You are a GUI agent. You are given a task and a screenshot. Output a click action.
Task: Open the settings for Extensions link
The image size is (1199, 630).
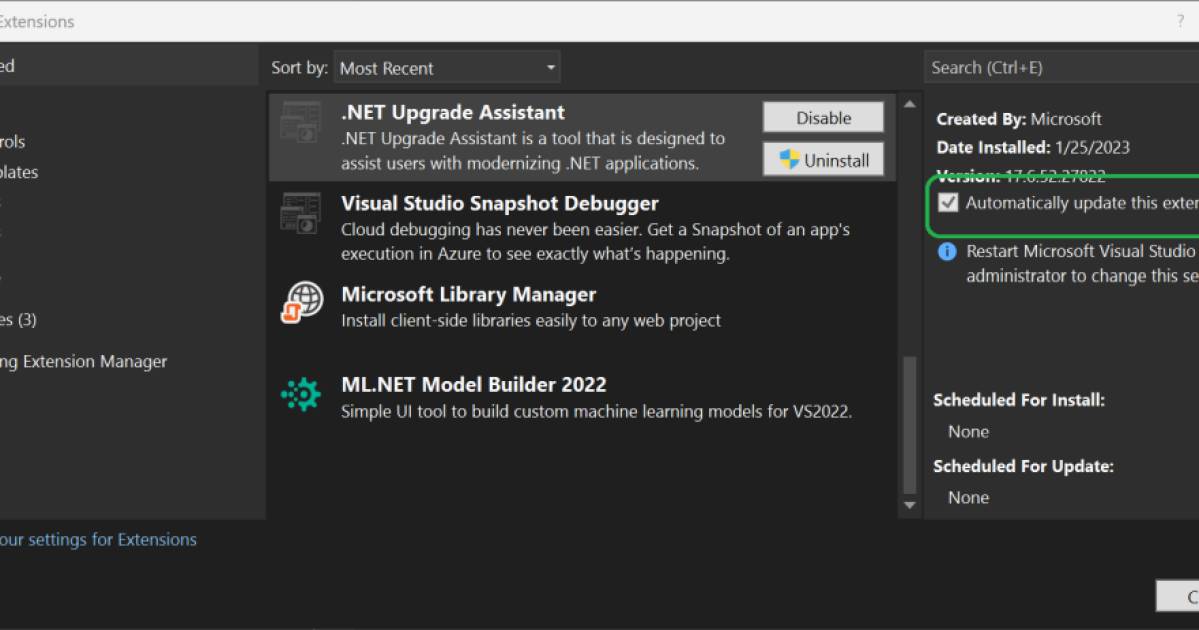[98, 540]
